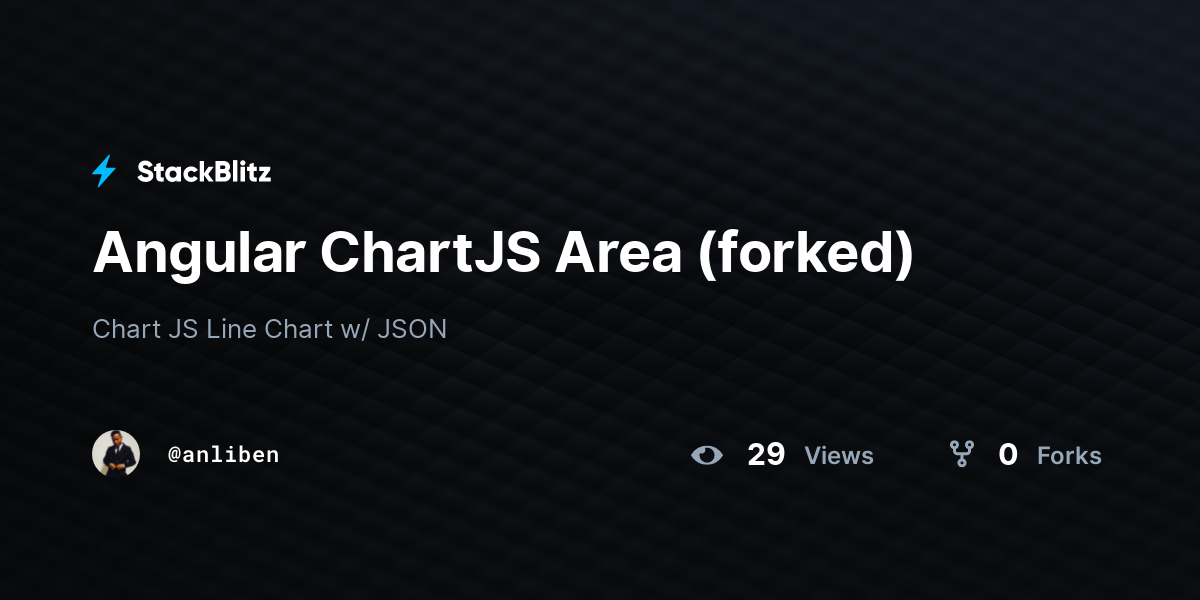Click the word "Area" in the heading
The width and height of the screenshot is (1200, 600).
pyautogui.click(x=618, y=254)
